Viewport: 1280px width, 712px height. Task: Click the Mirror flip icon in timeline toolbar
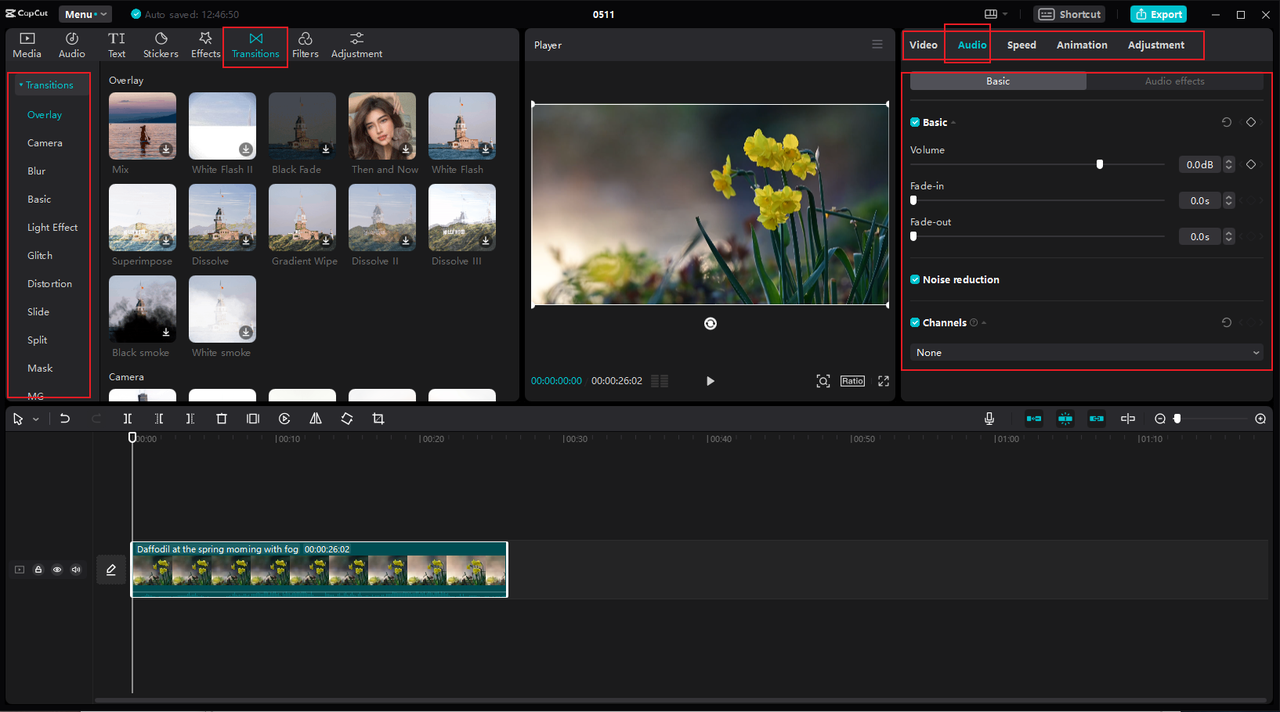click(316, 419)
